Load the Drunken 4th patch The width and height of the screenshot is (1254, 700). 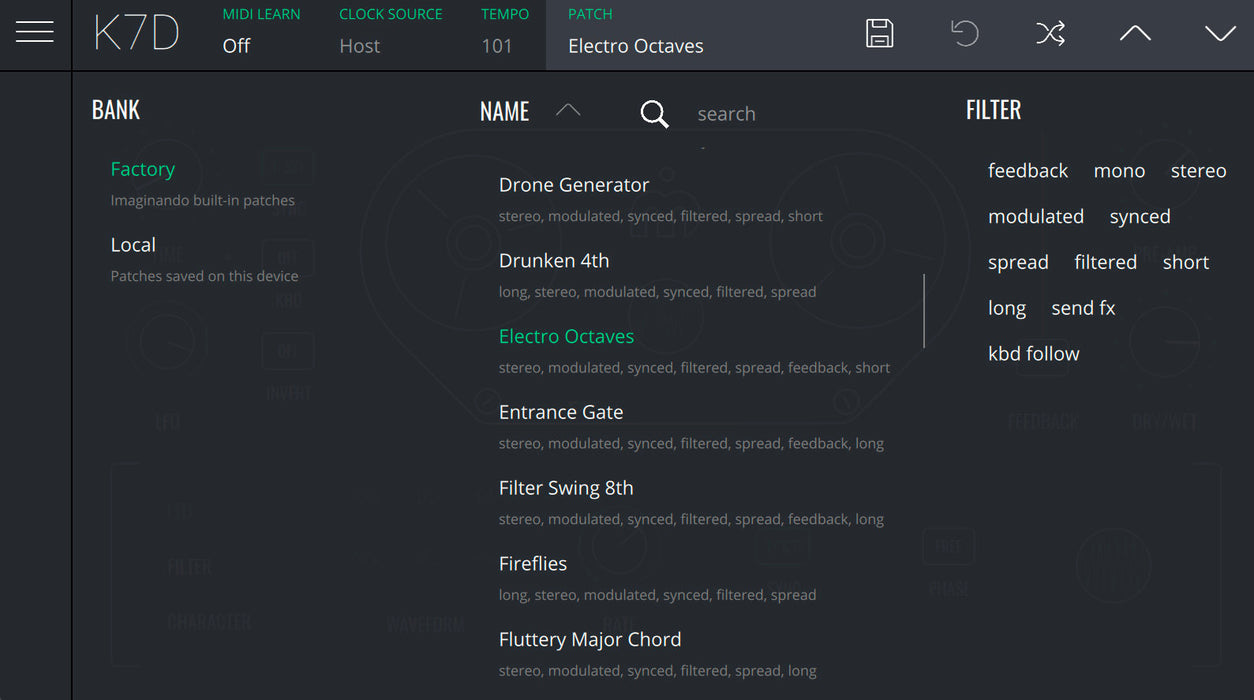click(554, 261)
